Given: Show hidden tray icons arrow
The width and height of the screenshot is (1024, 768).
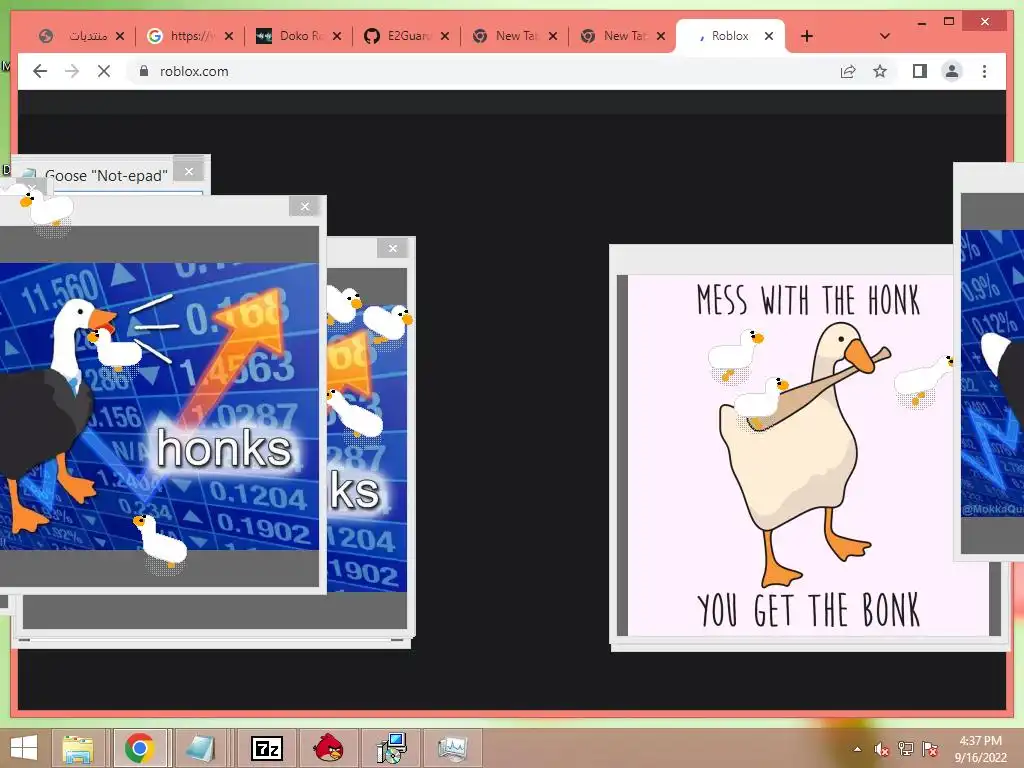Looking at the screenshot, I should [857, 749].
